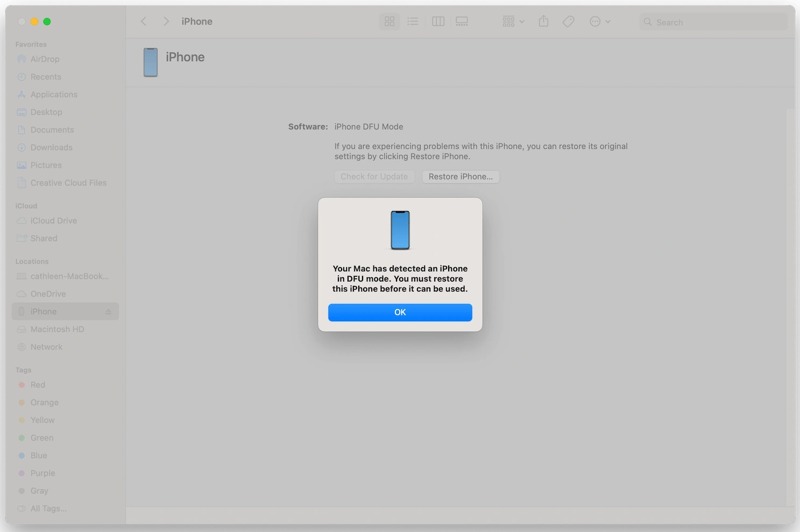Switch to gallery view
This screenshot has height=532, width=800.
click(462, 21)
